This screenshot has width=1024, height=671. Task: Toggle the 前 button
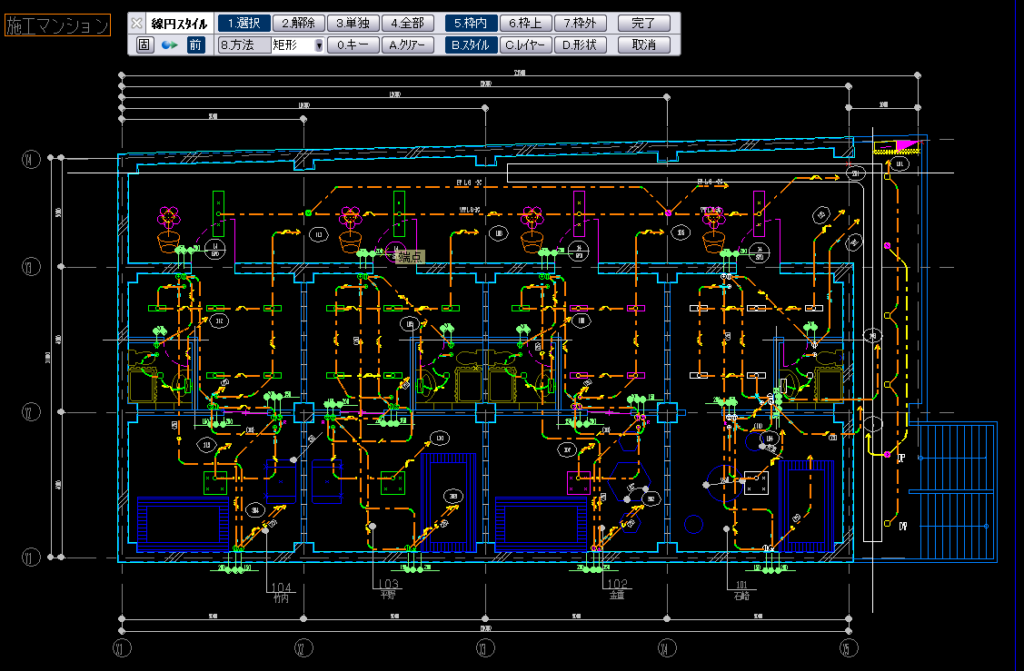pyautogui.click(x=195, y=45)
